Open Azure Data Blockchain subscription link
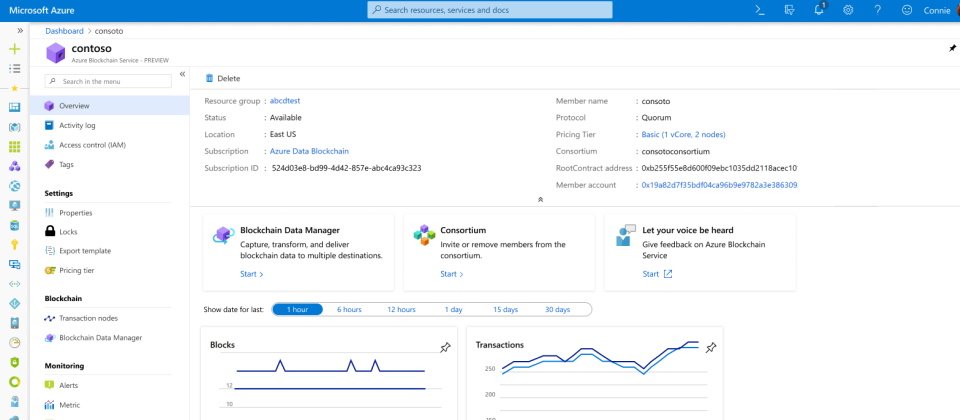 (x=309, y=151)
